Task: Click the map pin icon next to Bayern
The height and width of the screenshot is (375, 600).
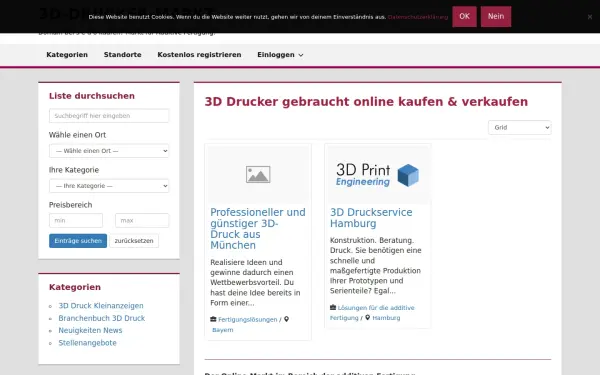Action: pos(286,319)
